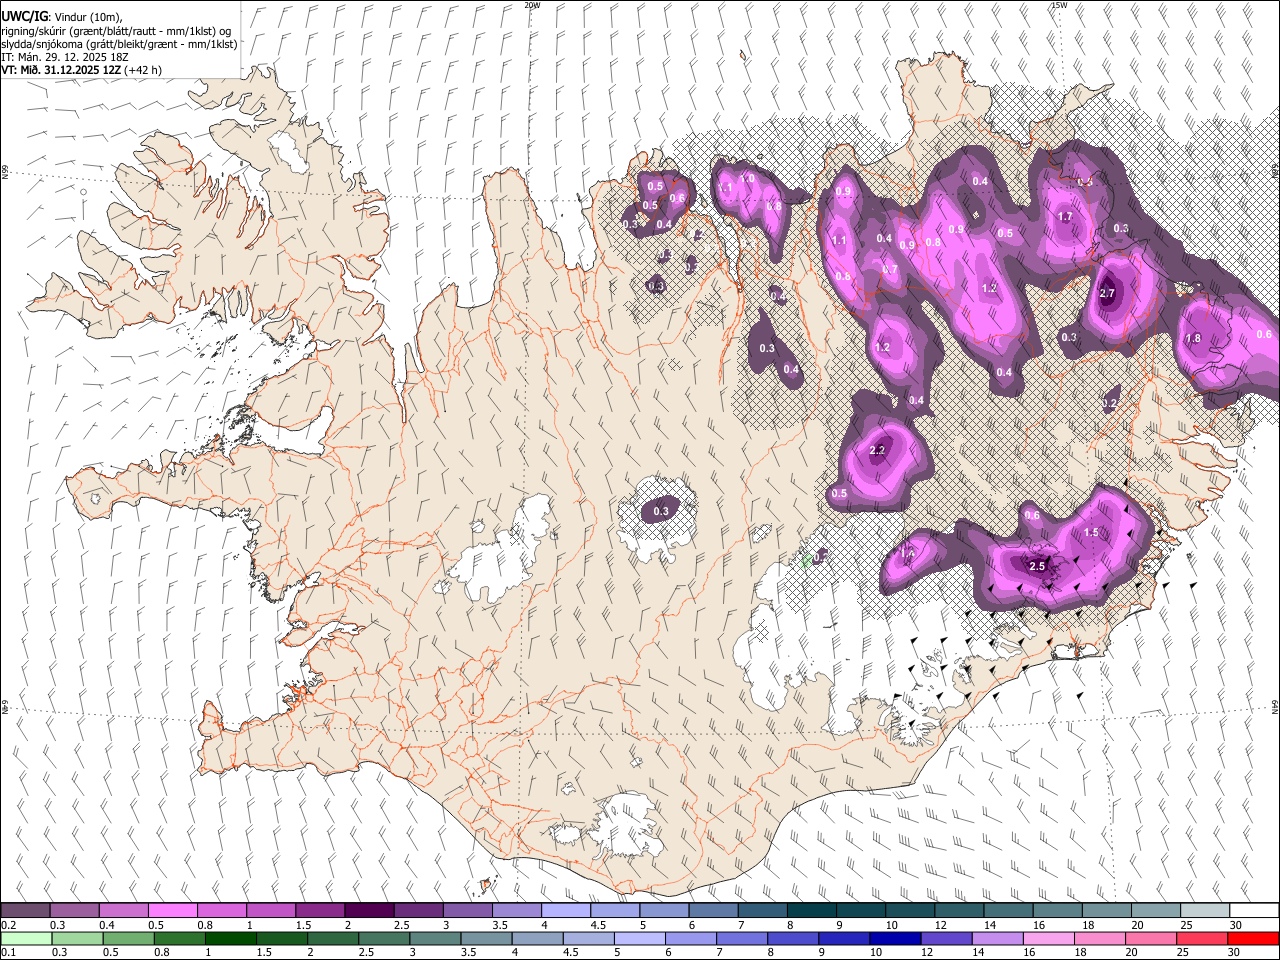1280x960 pixels.
Task: Select the 15W longitude label at the top
Action: 1059,5
